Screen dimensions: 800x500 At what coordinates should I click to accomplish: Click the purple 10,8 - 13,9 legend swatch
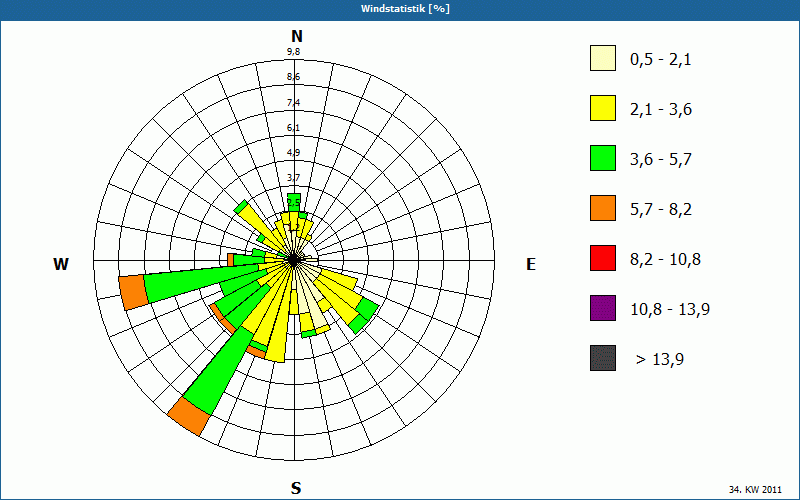pyautogui.click(x=603, y=308)
